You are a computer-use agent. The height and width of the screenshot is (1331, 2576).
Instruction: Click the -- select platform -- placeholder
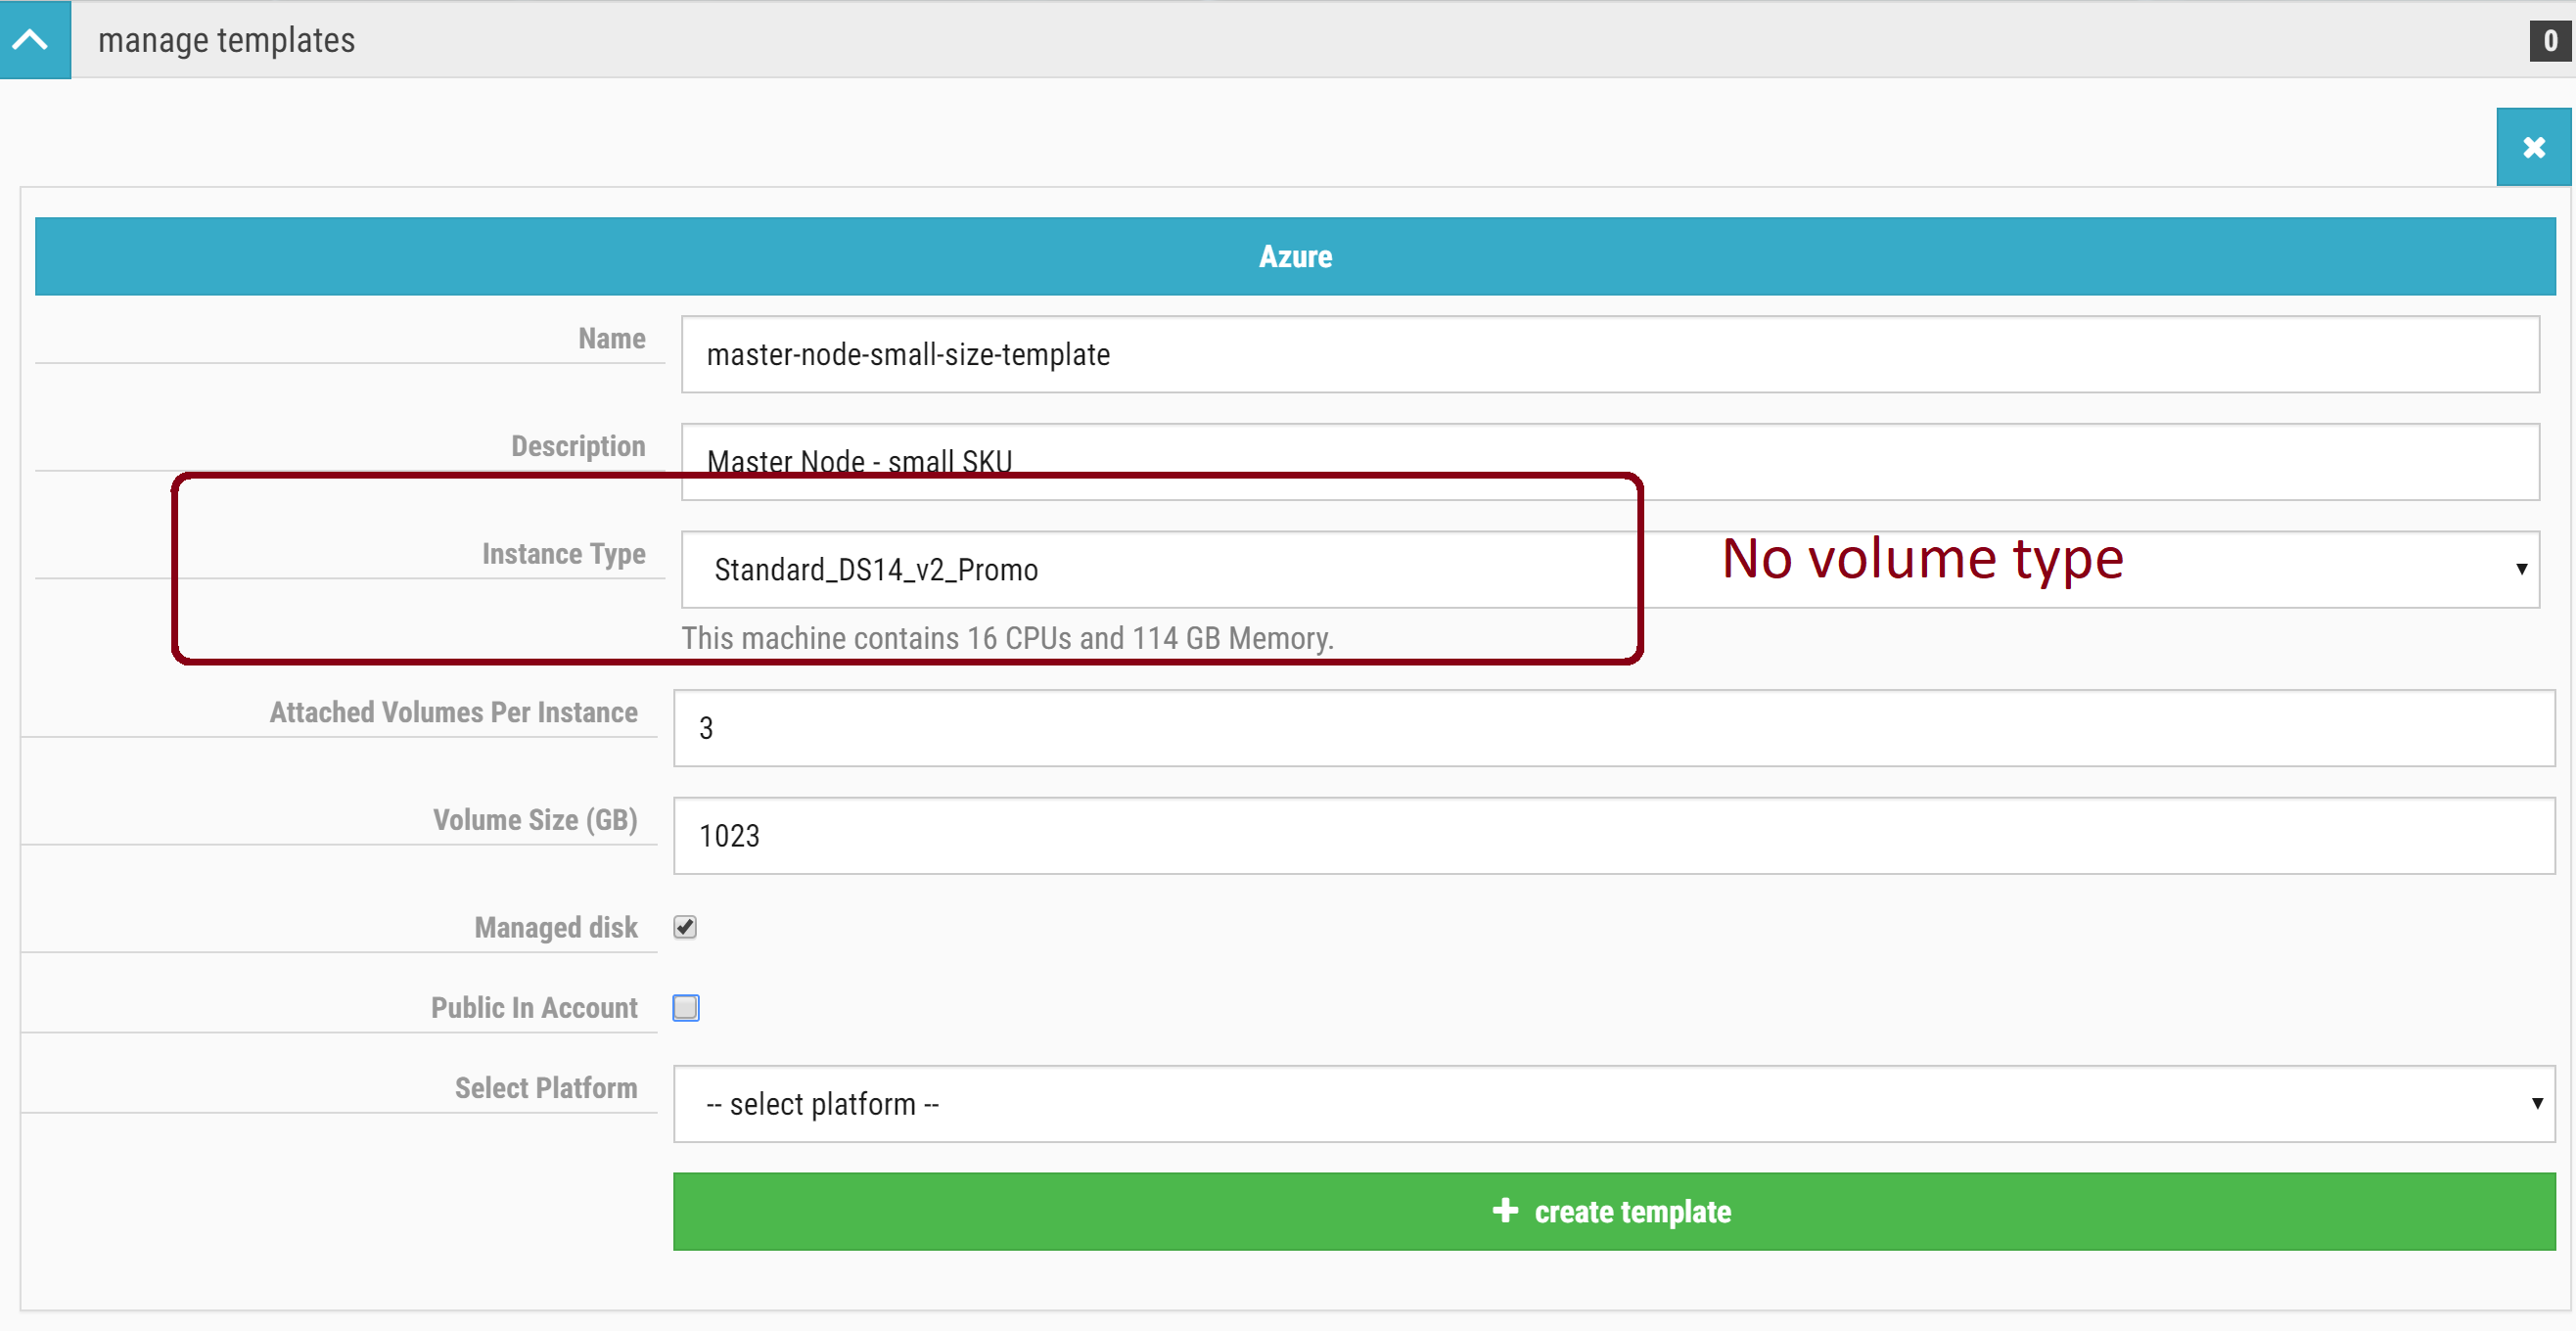(x=822, y=1103)
